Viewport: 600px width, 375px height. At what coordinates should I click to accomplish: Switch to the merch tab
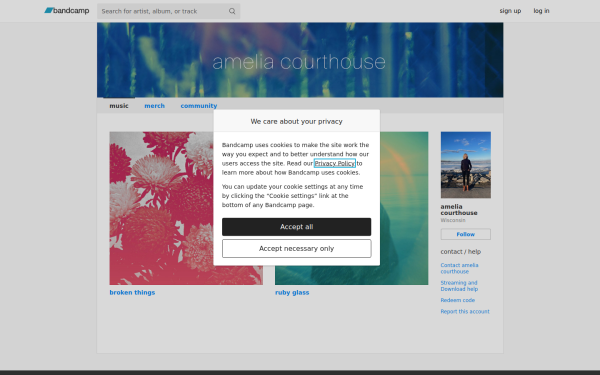(155, 106)
